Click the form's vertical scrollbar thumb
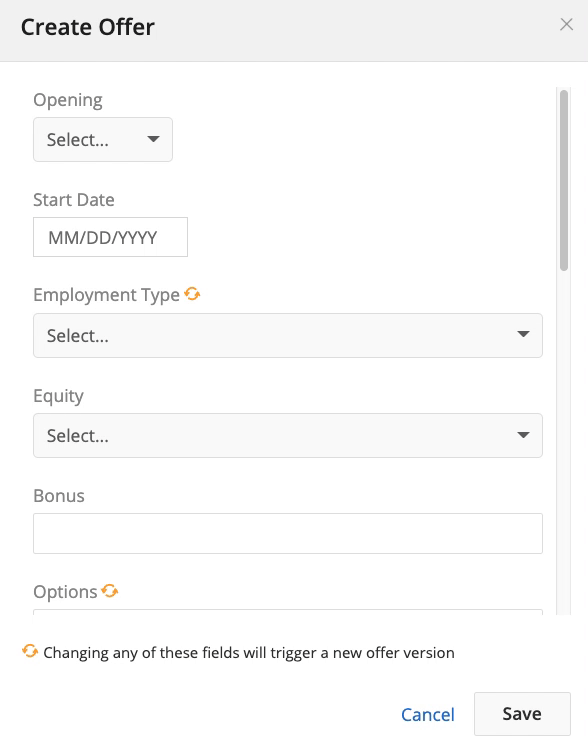588x744 pixels. [564, 180]
